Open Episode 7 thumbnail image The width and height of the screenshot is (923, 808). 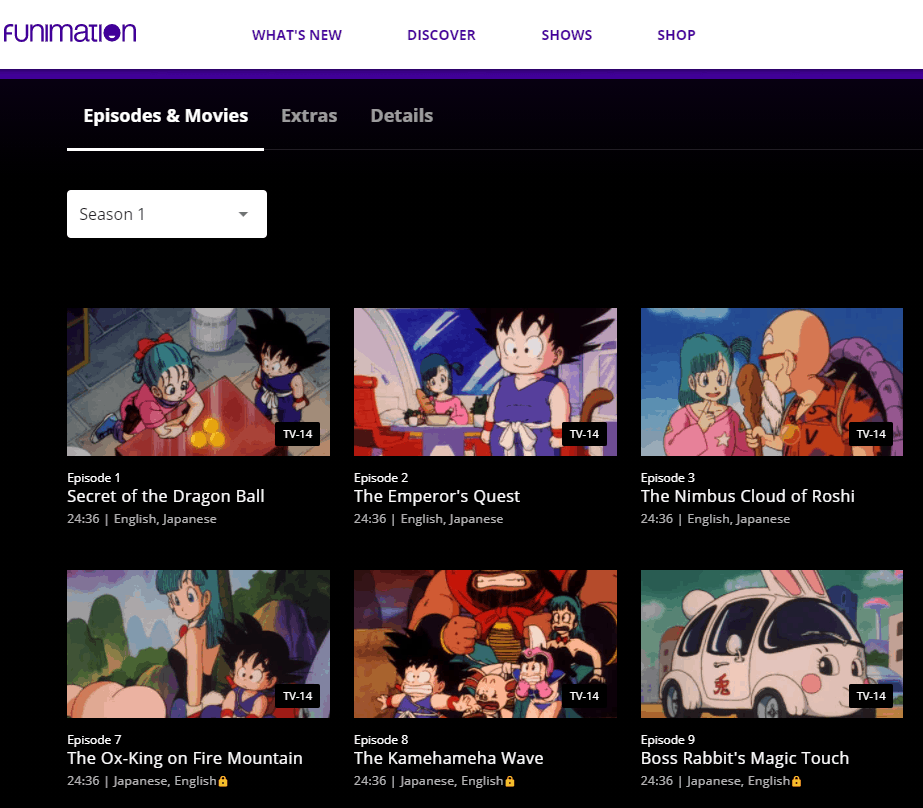[198, 644]
